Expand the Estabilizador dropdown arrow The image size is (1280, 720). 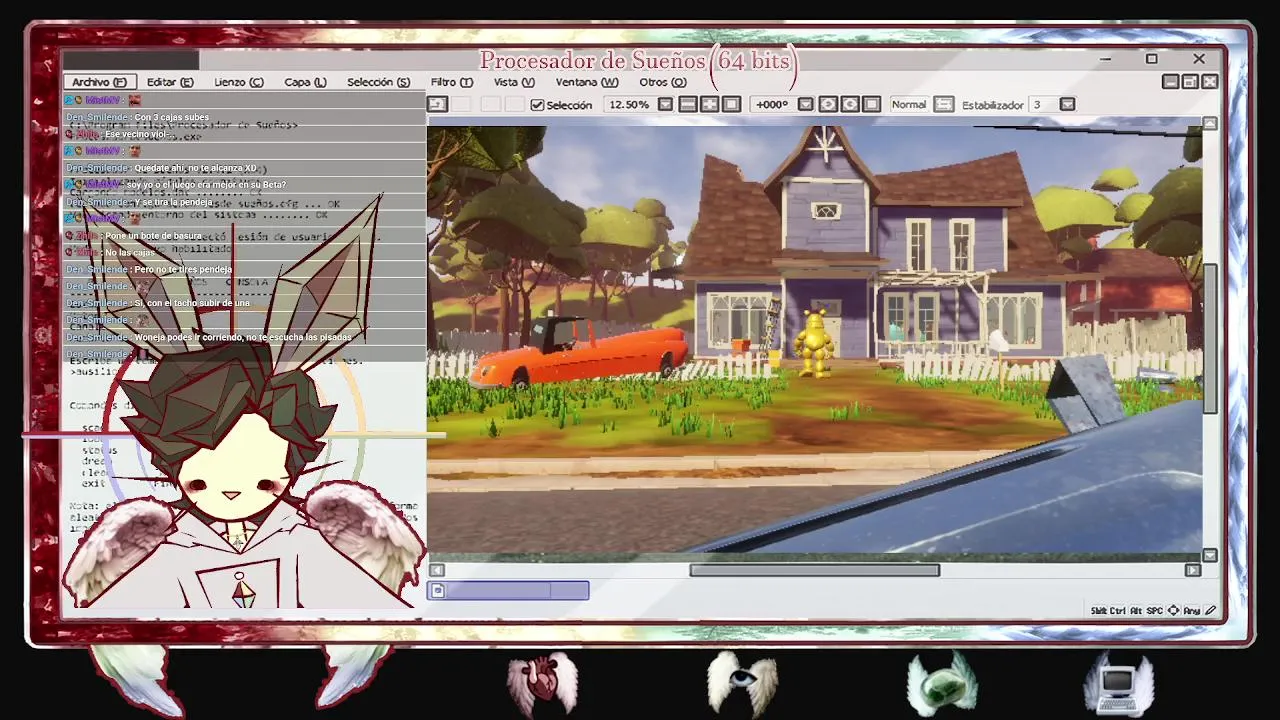1067,104
